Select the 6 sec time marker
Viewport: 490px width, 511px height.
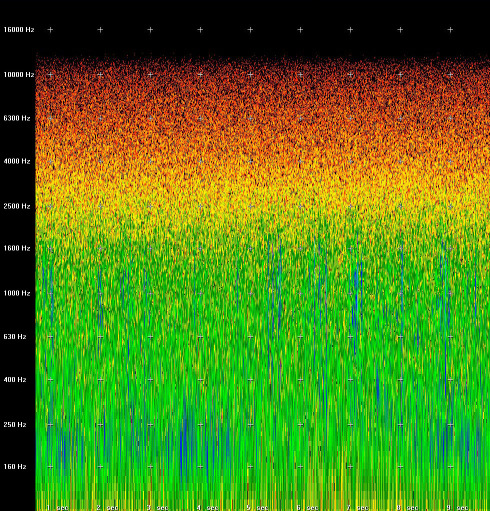coord(307,508)
